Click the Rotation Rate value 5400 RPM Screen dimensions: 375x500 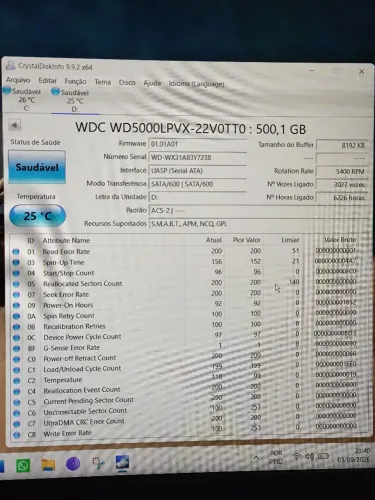(x=342, y=171)
